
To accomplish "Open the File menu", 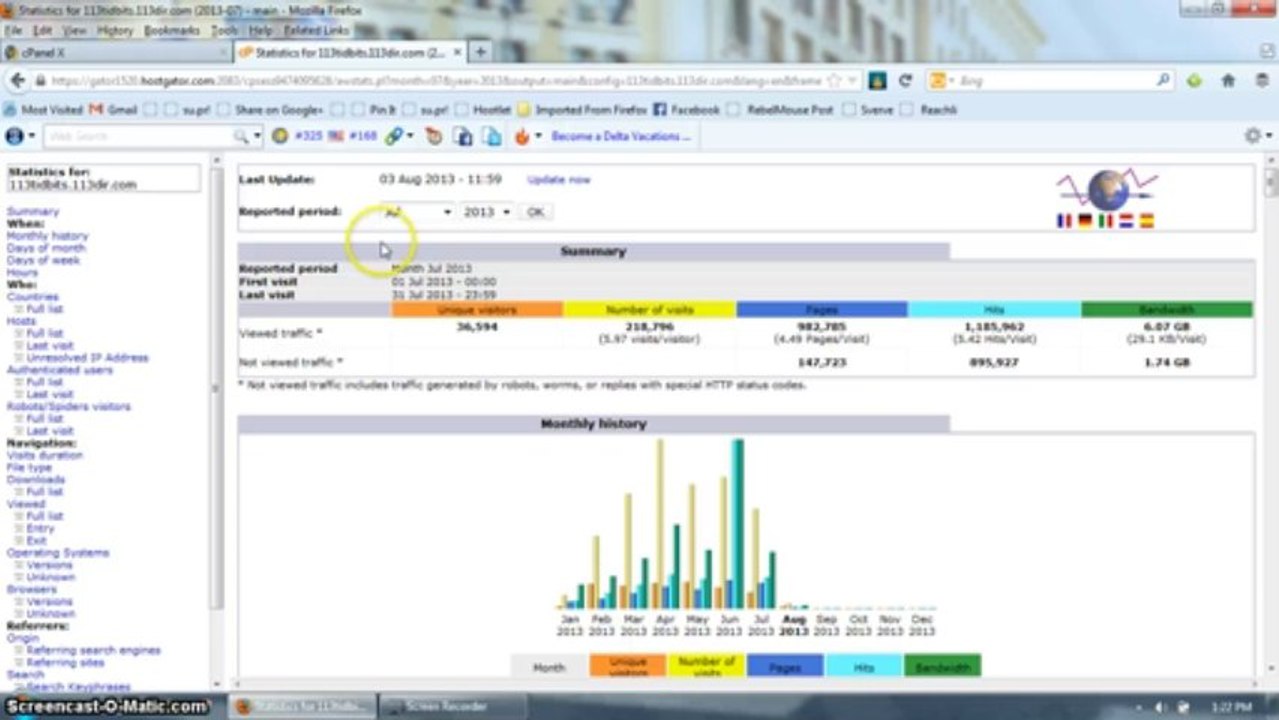I will click(13, 31).
